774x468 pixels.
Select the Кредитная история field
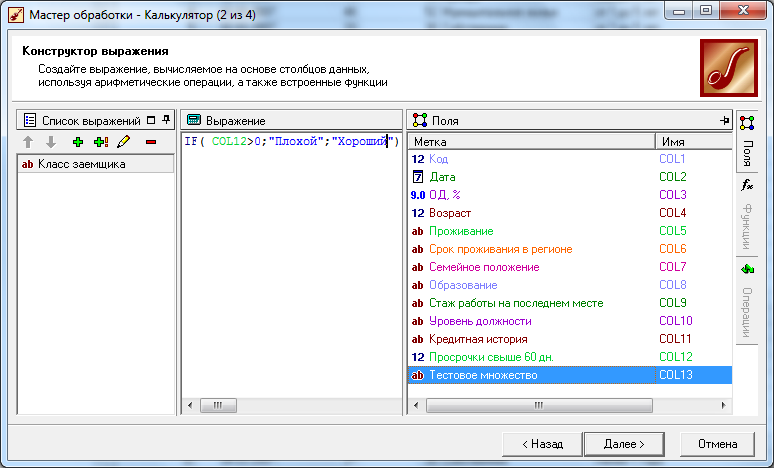click(x=570, y=339)
